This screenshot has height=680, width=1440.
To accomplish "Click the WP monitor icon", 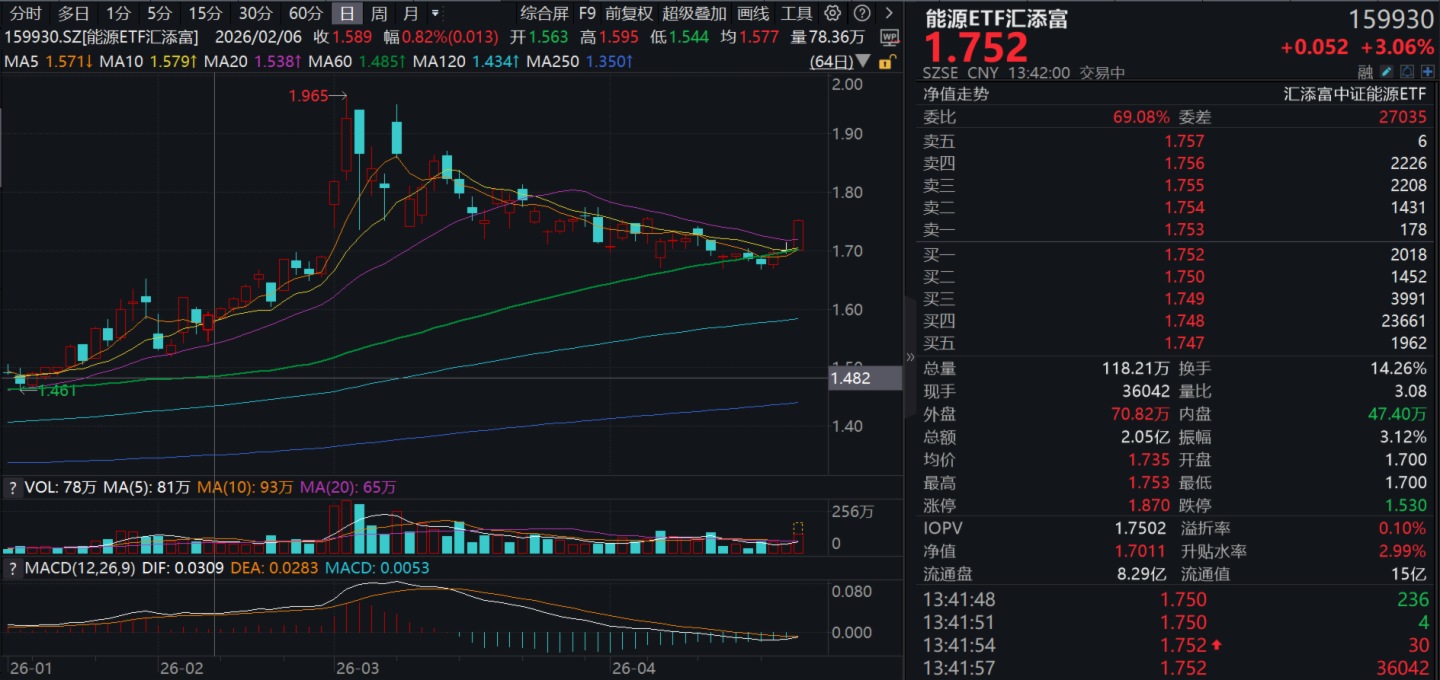I will (889, 37).
